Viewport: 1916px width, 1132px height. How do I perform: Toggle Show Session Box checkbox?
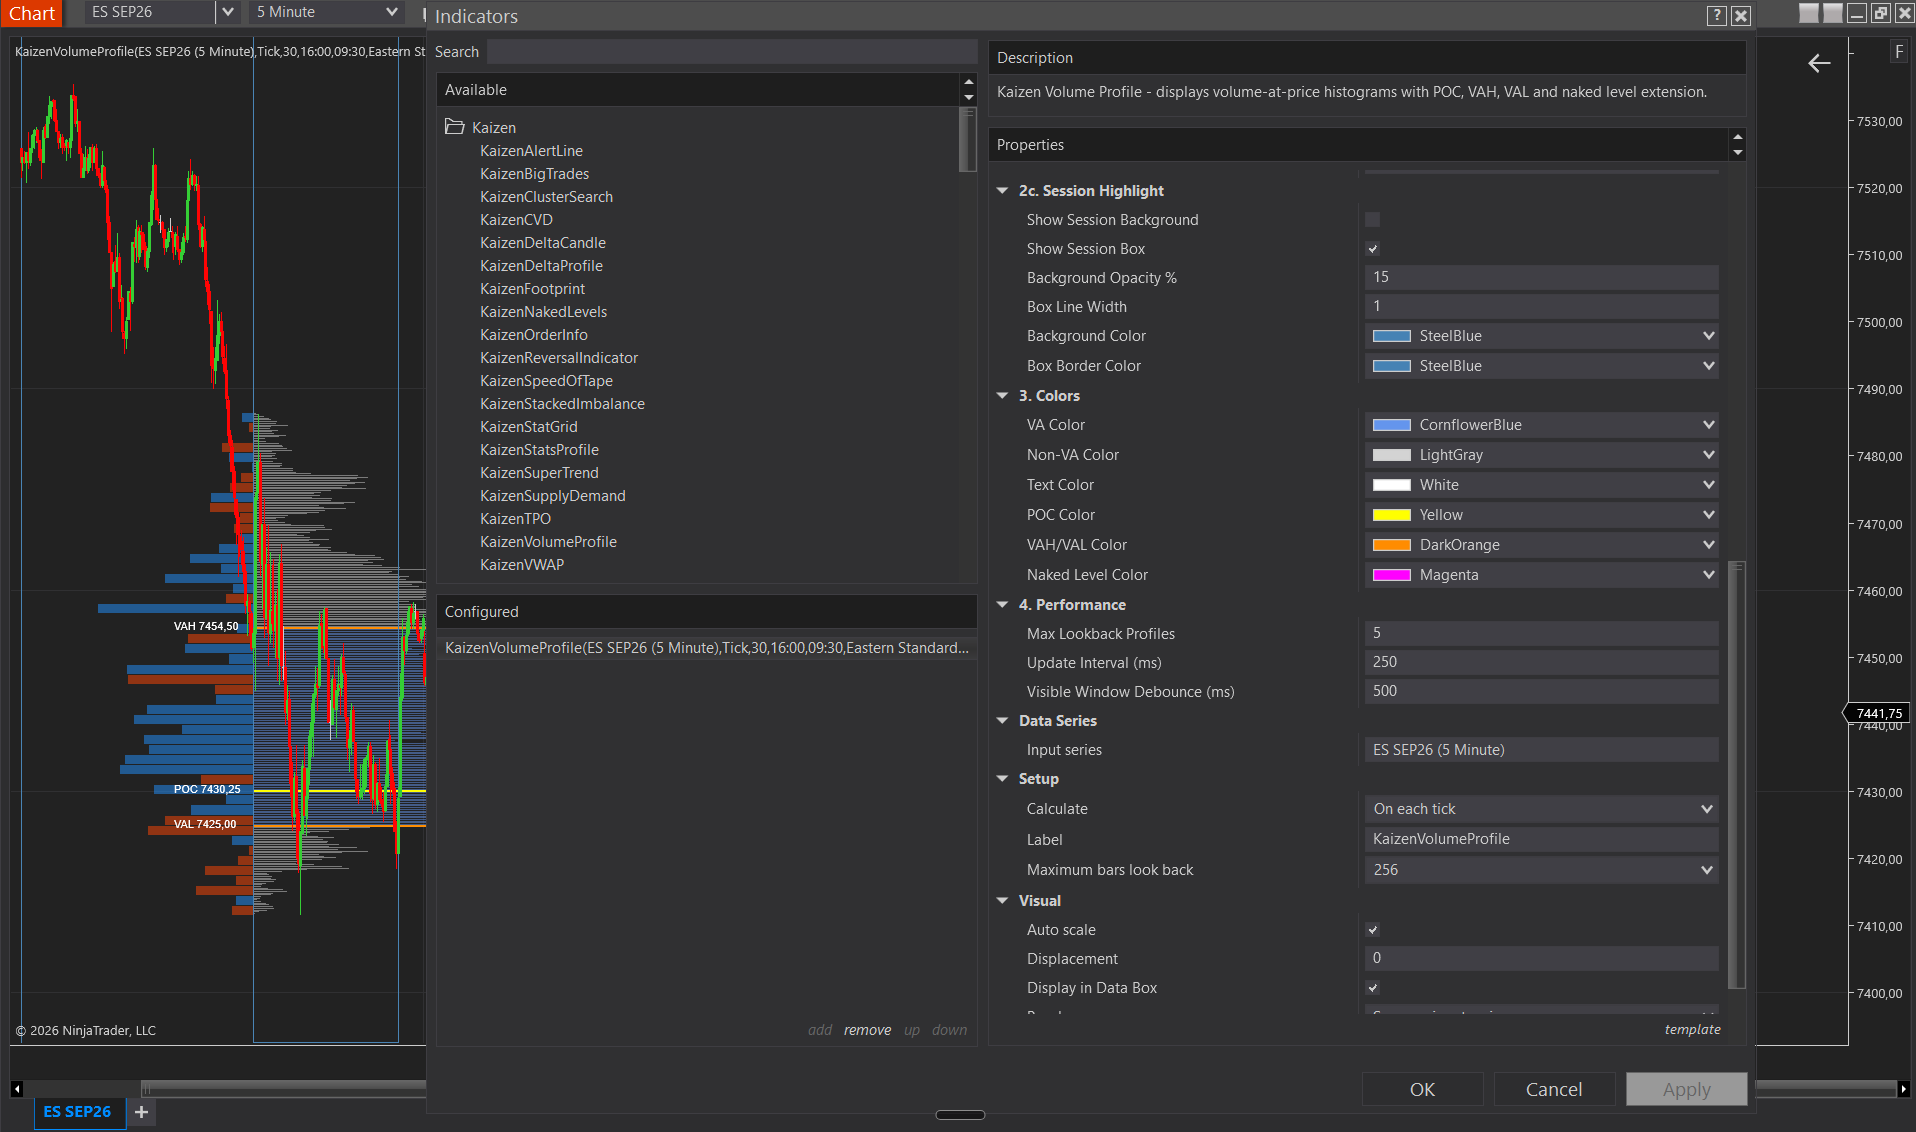point(1373,249)
